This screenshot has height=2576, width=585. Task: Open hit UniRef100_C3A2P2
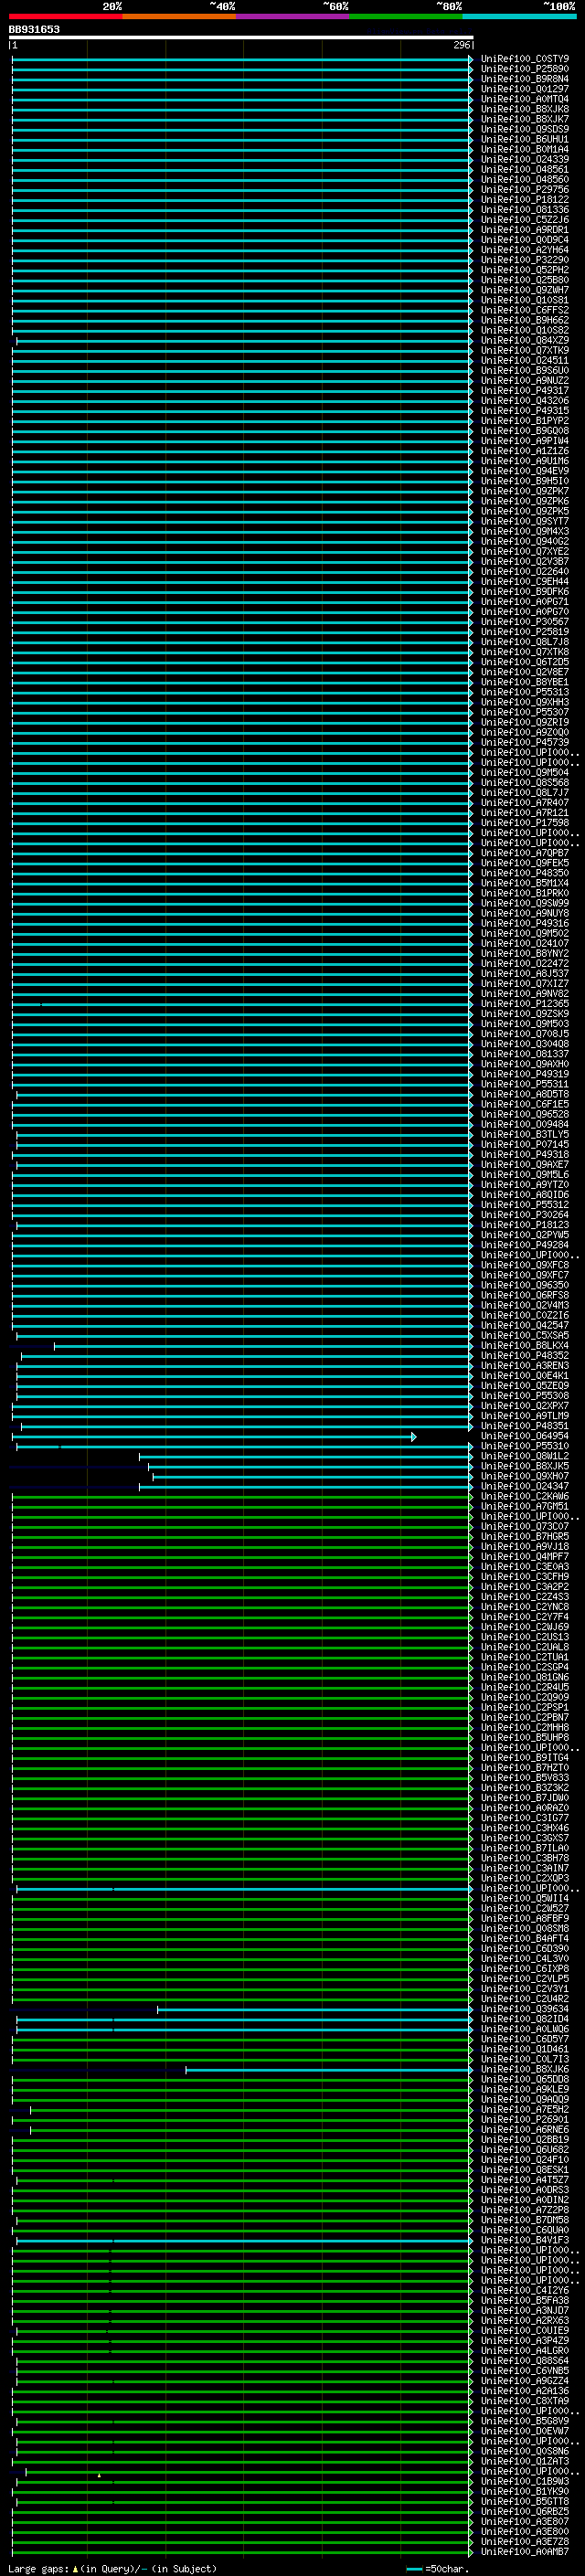tap(525, 1587)
